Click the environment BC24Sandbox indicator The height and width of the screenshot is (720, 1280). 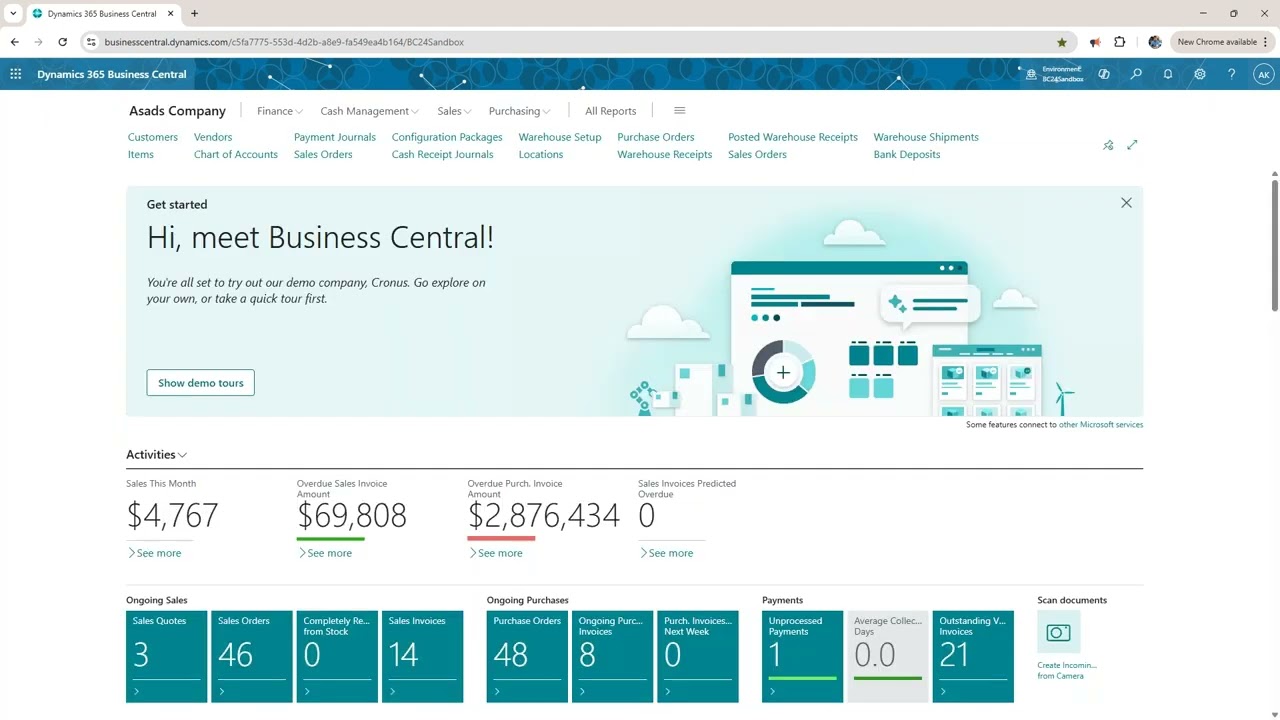[x=1055, y=74]
